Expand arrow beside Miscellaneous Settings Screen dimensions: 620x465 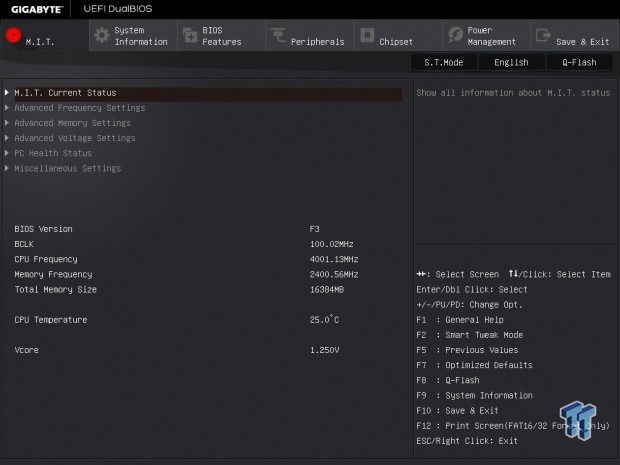(x=7, y=168)
